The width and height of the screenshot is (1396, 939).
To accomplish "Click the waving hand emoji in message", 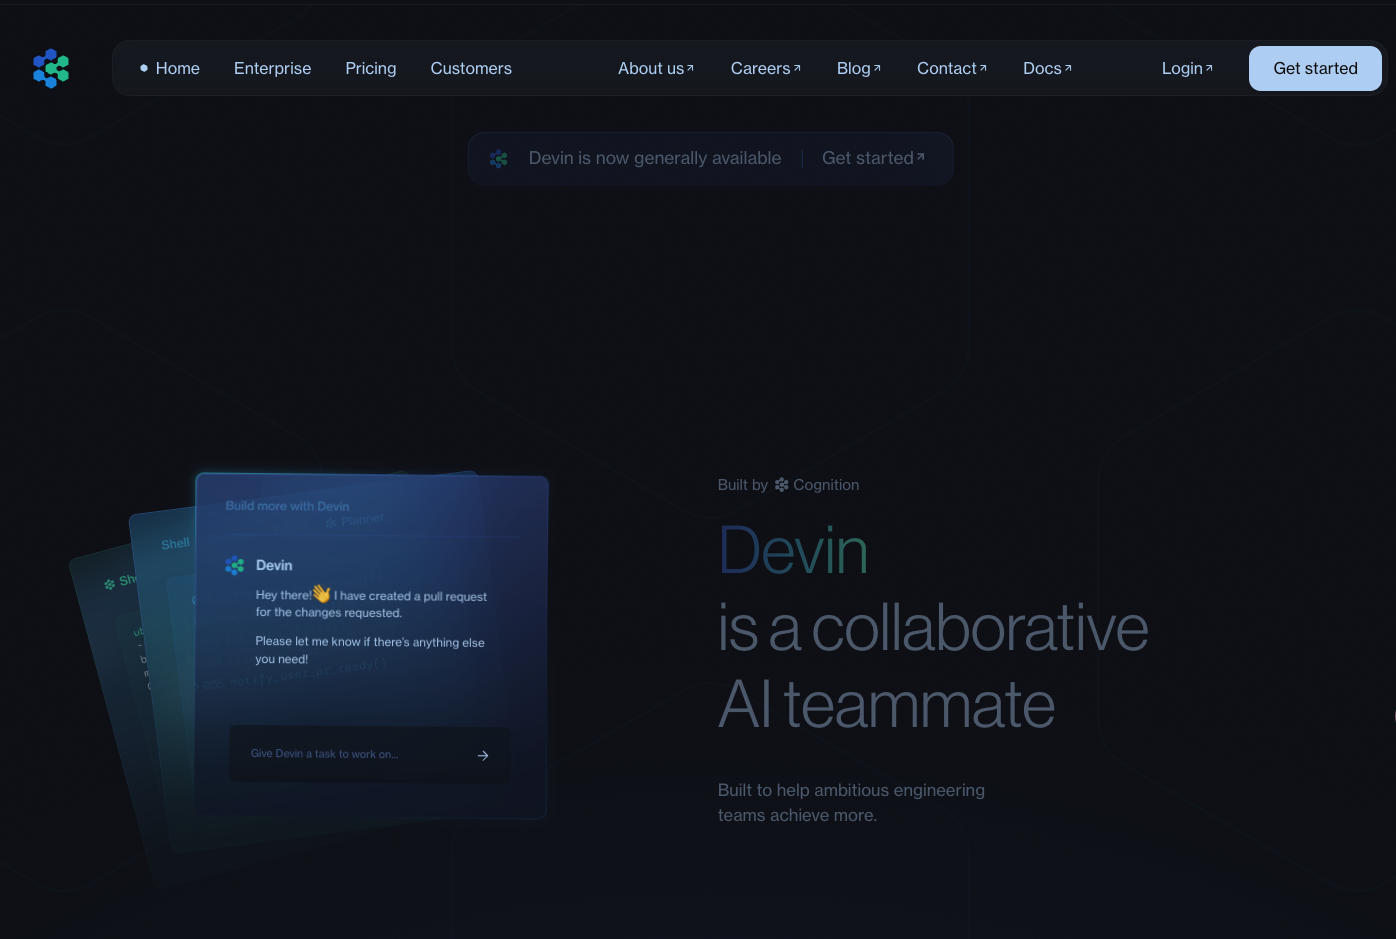I will click(321, 594).
